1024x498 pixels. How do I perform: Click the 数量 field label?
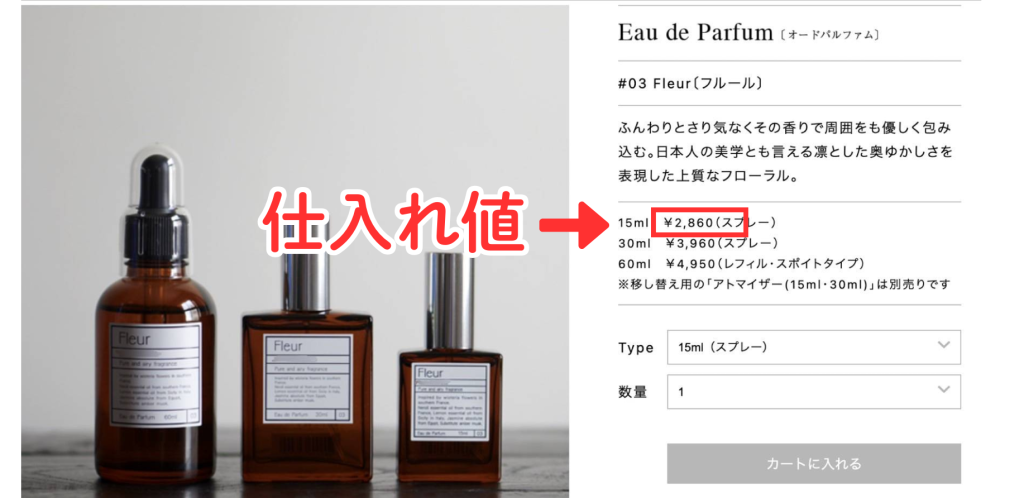632,392
